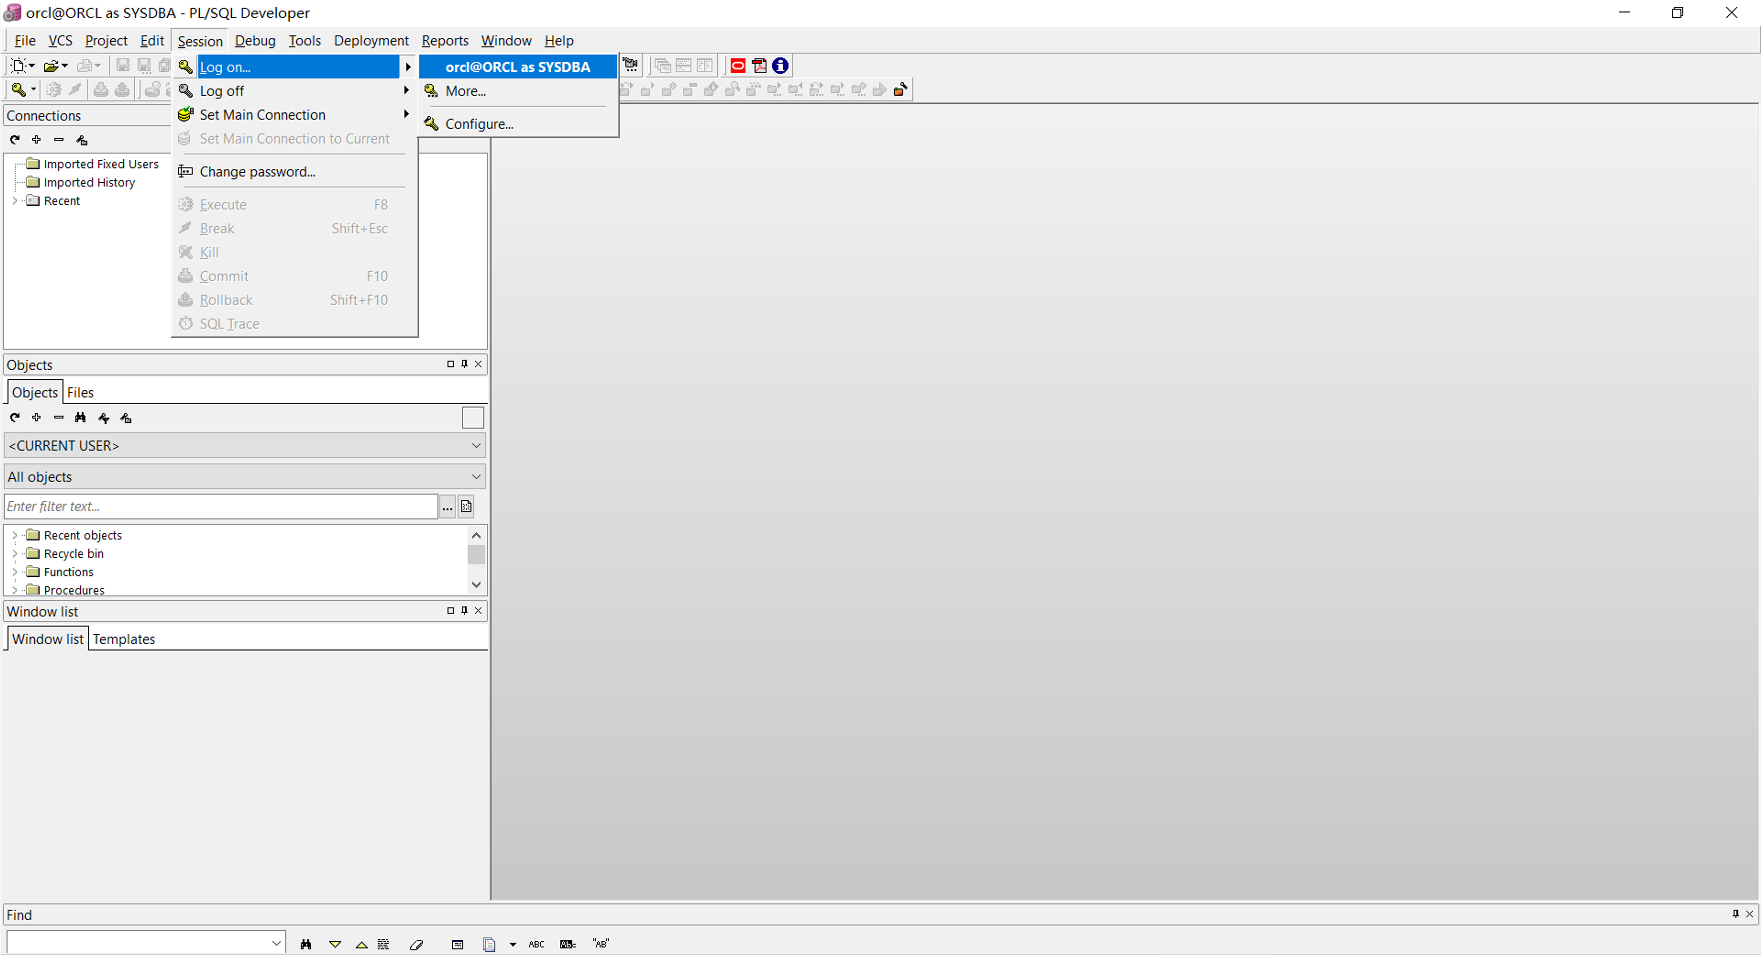Toggle the window search scope icon in Find bar
Image resolution: width=1761 pixels, height=955 pixels.
click(x=457, y=944)
